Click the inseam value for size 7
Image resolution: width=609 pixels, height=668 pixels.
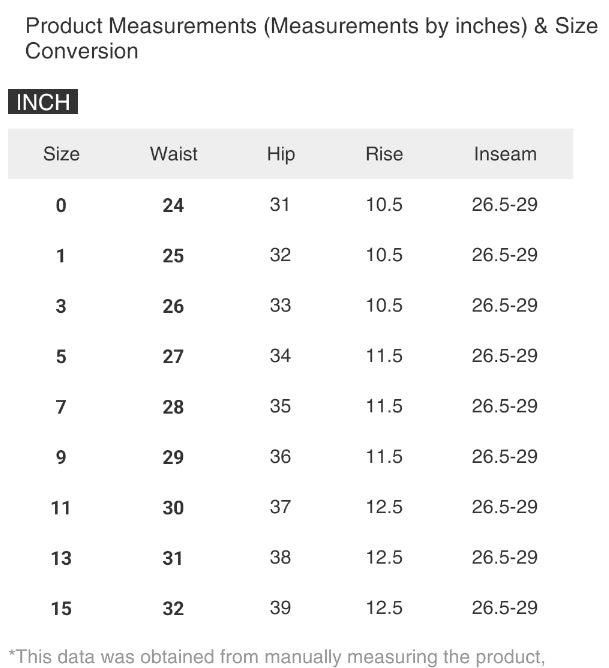tap(505, 406)
